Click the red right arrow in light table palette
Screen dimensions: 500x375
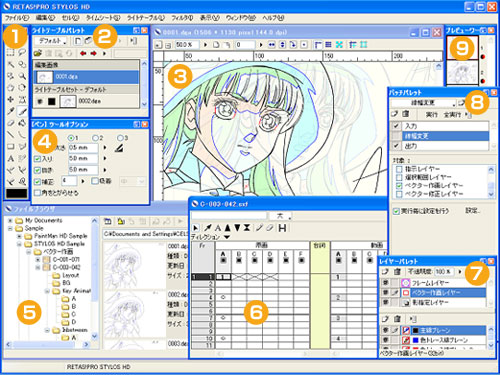tap(93, 53)
